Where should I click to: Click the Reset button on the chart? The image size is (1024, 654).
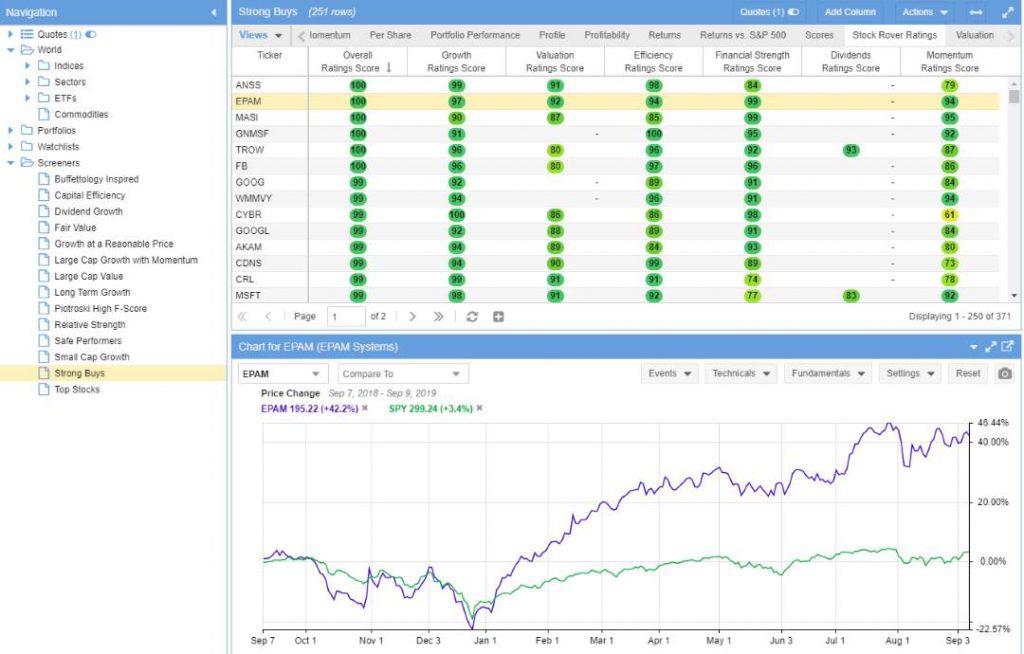pos(968,373)
